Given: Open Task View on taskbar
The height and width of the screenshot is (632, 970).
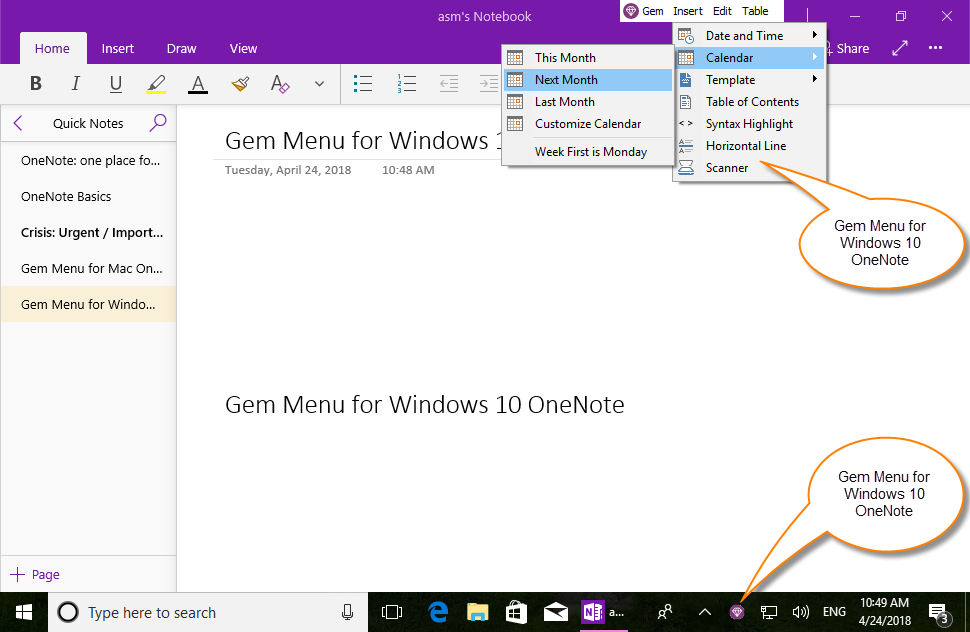Looking at the screenshot, I should (392, 612).
